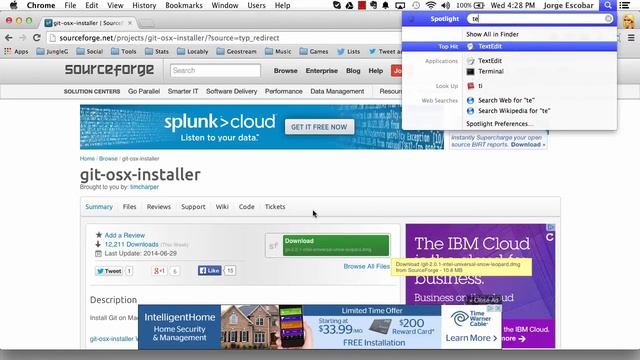Screen dimensions: 640x360
Task: Click the Google Drive menu bar icon
Action: (x=349, y=5)
